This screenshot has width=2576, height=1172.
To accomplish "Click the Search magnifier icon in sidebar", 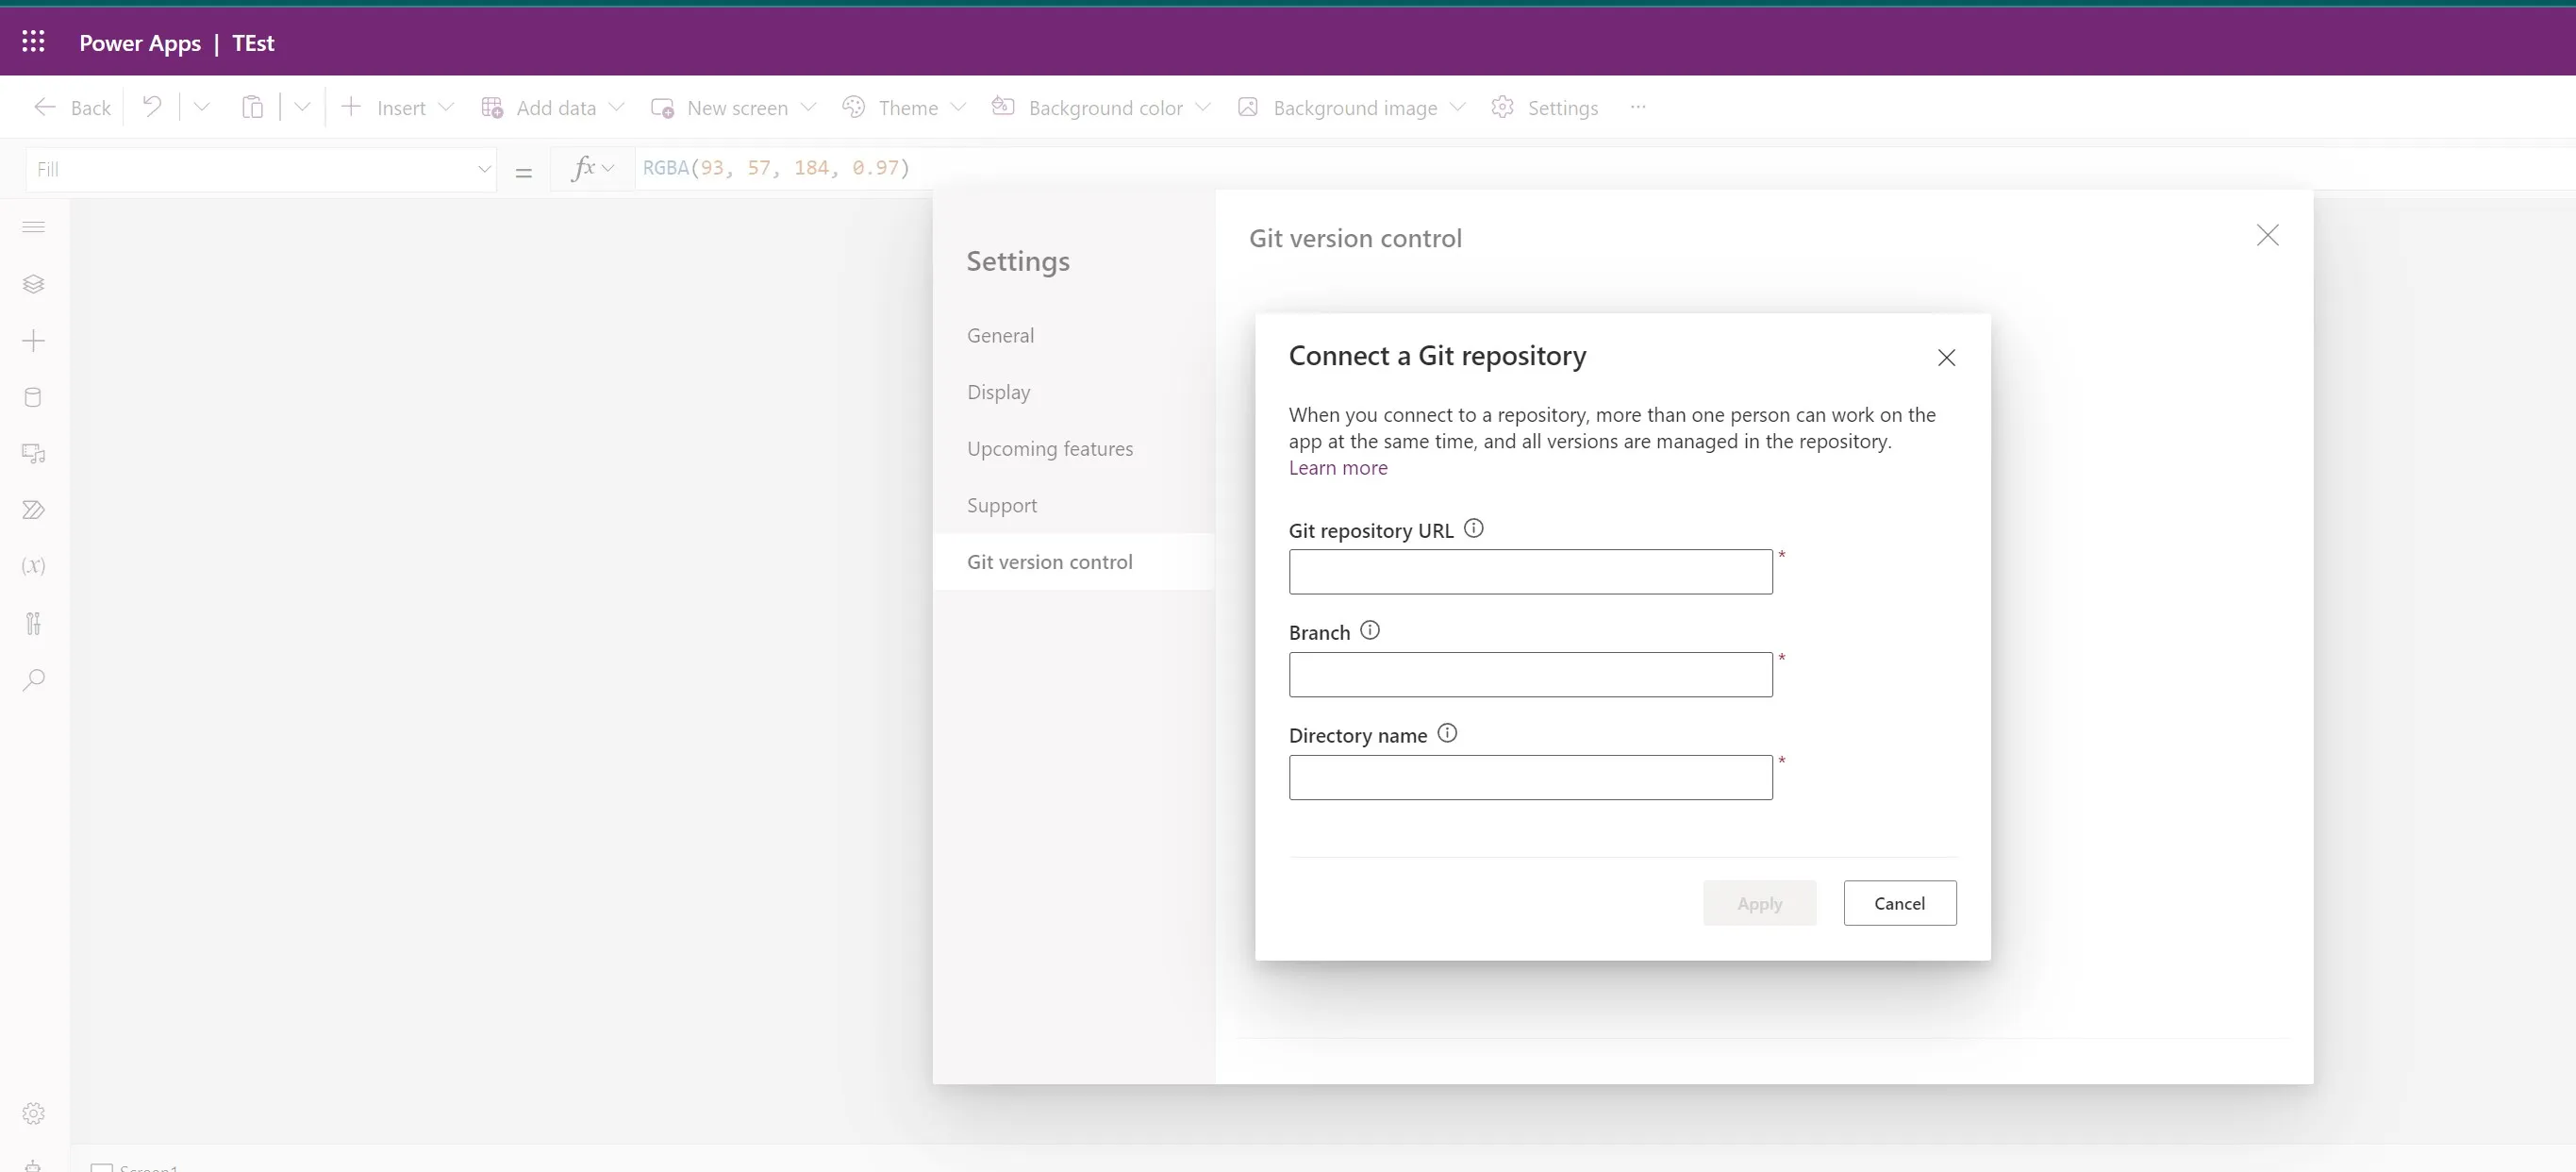I will 33,680.
